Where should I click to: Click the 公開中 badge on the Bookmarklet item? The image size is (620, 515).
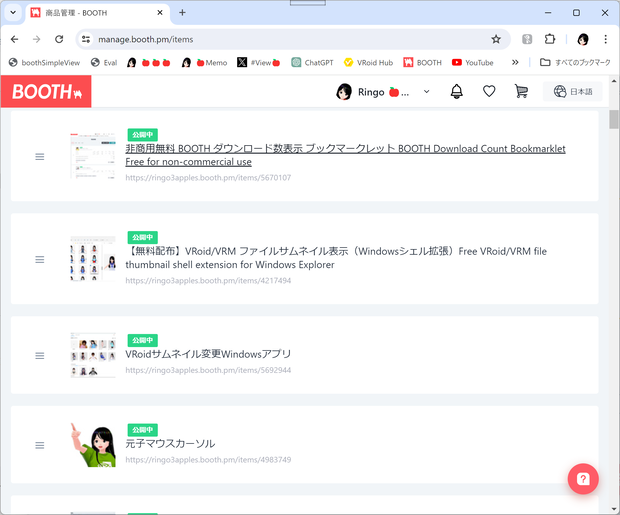[x=142, y=135]
